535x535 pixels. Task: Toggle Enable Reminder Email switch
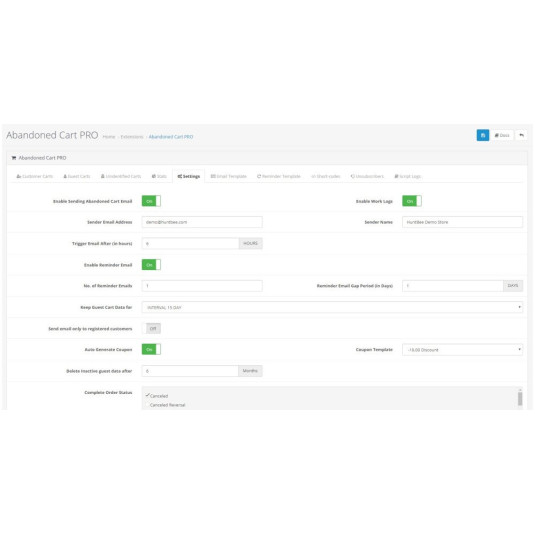(151, 265)
